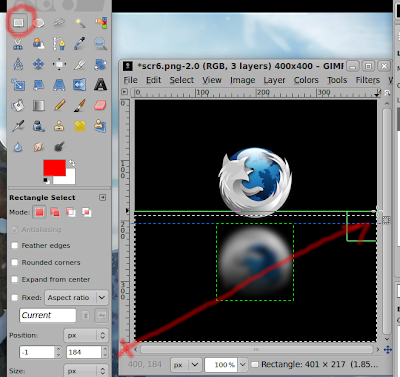Activate the Scale tool
This screenshot has height=377, width=400.
tap(18, 85)
